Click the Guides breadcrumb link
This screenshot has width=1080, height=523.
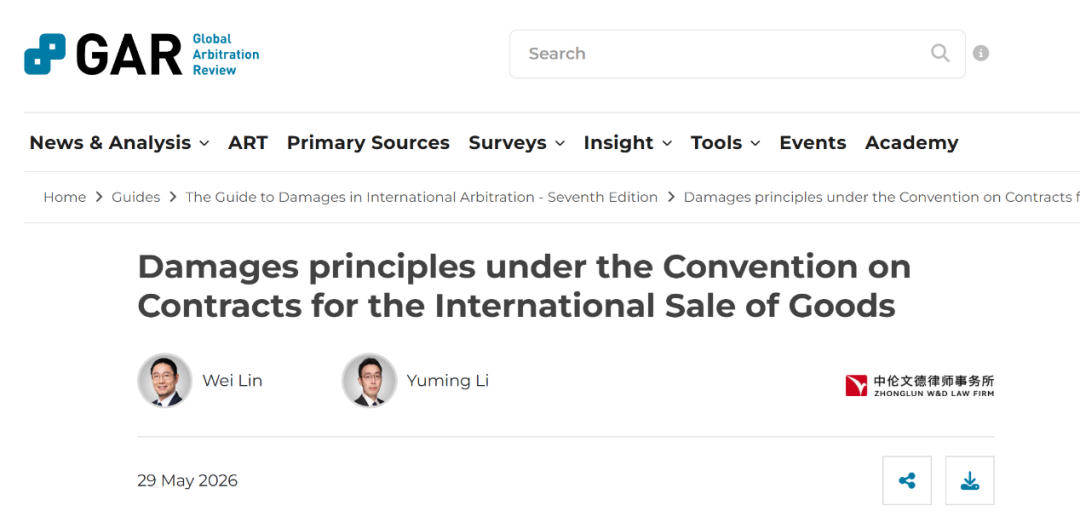point(136,197)
